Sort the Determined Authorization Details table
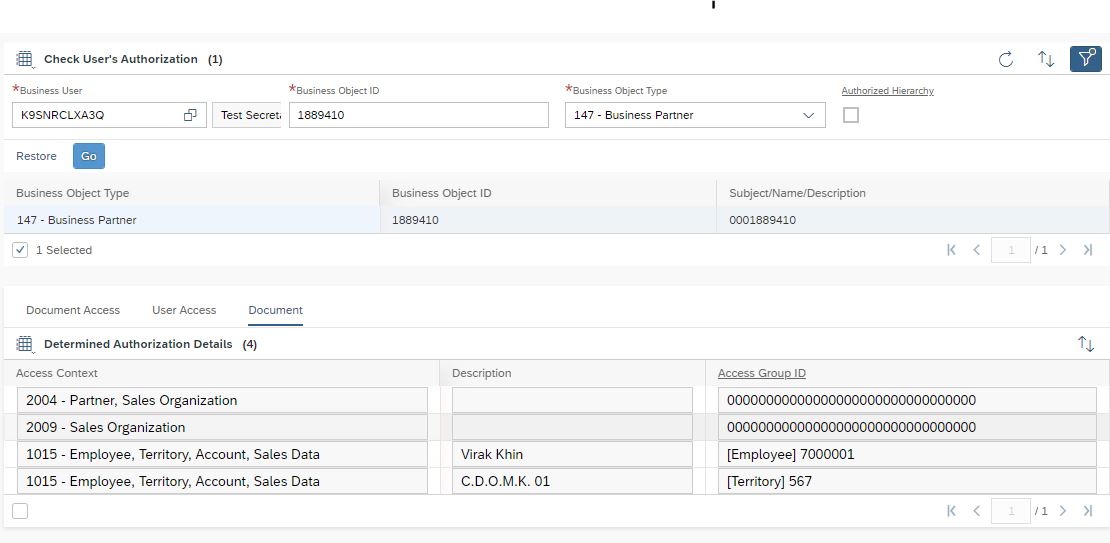This screenshot has width=1110, height=543. click(1086, 344)
